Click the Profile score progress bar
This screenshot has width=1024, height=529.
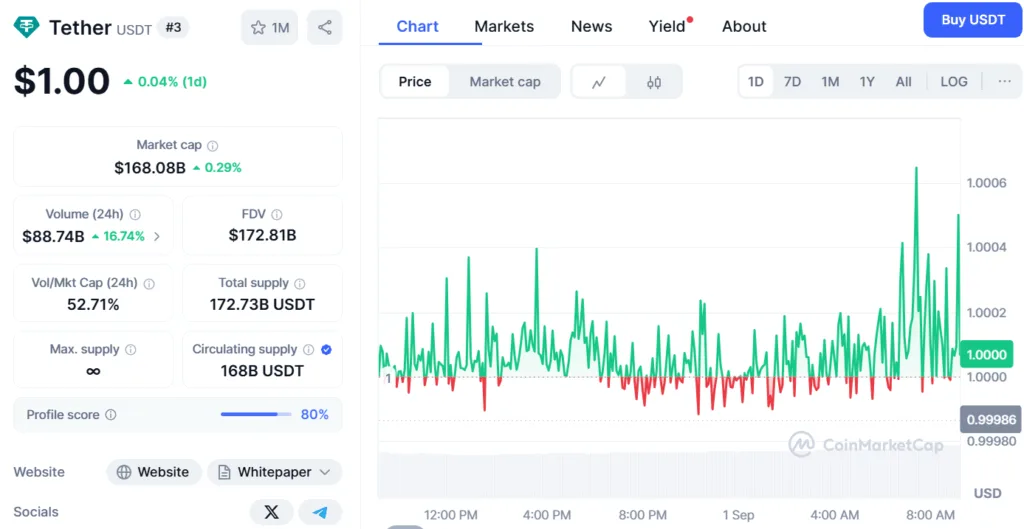(256, 415)
